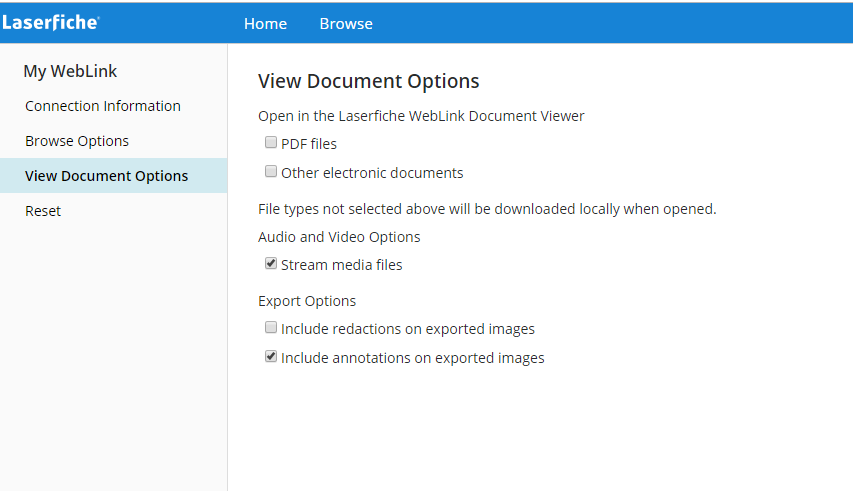Click the 'Include redactions on exported images' text

(x=408, y=329)
